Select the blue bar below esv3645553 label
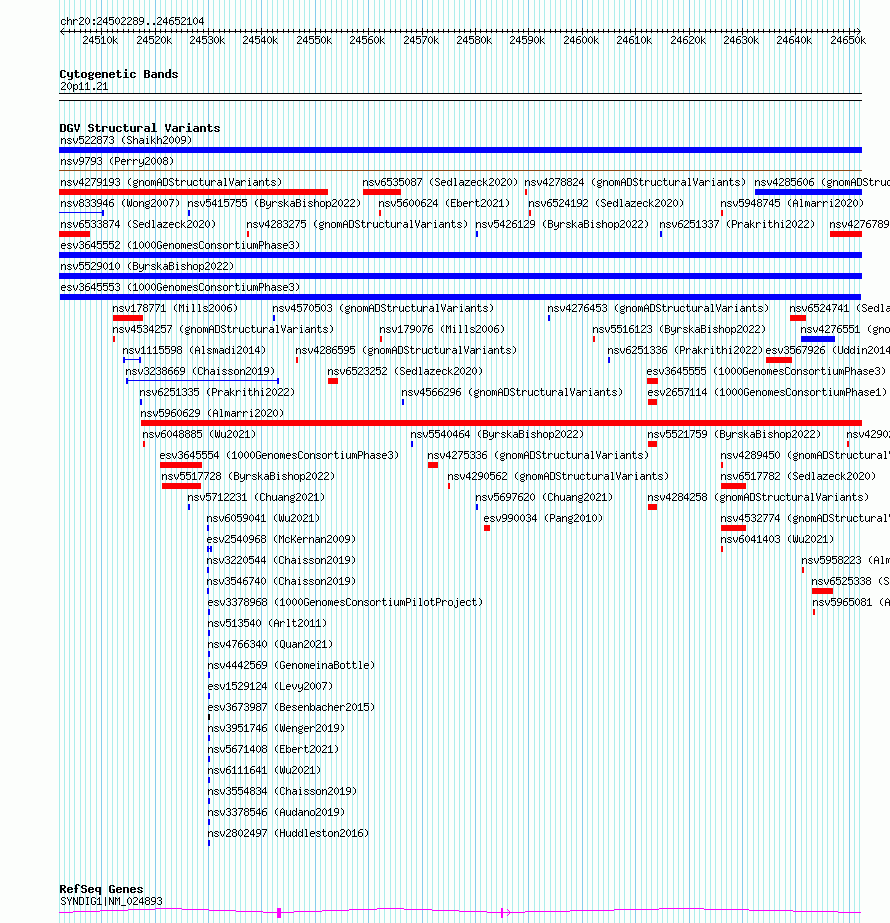The image size is (890, 923). [460, 297]
